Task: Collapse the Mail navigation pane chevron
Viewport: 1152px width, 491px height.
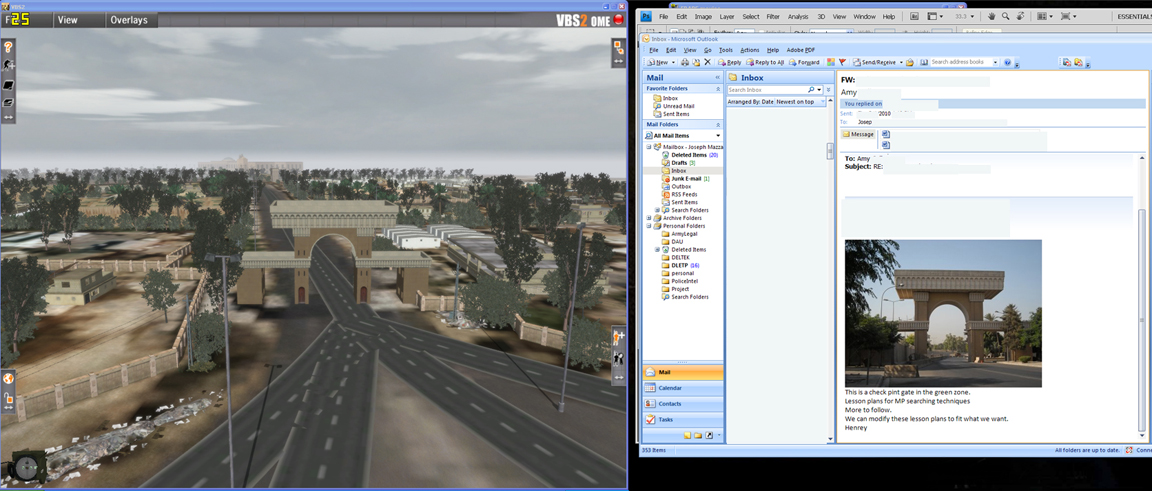Action: point(717,77)
